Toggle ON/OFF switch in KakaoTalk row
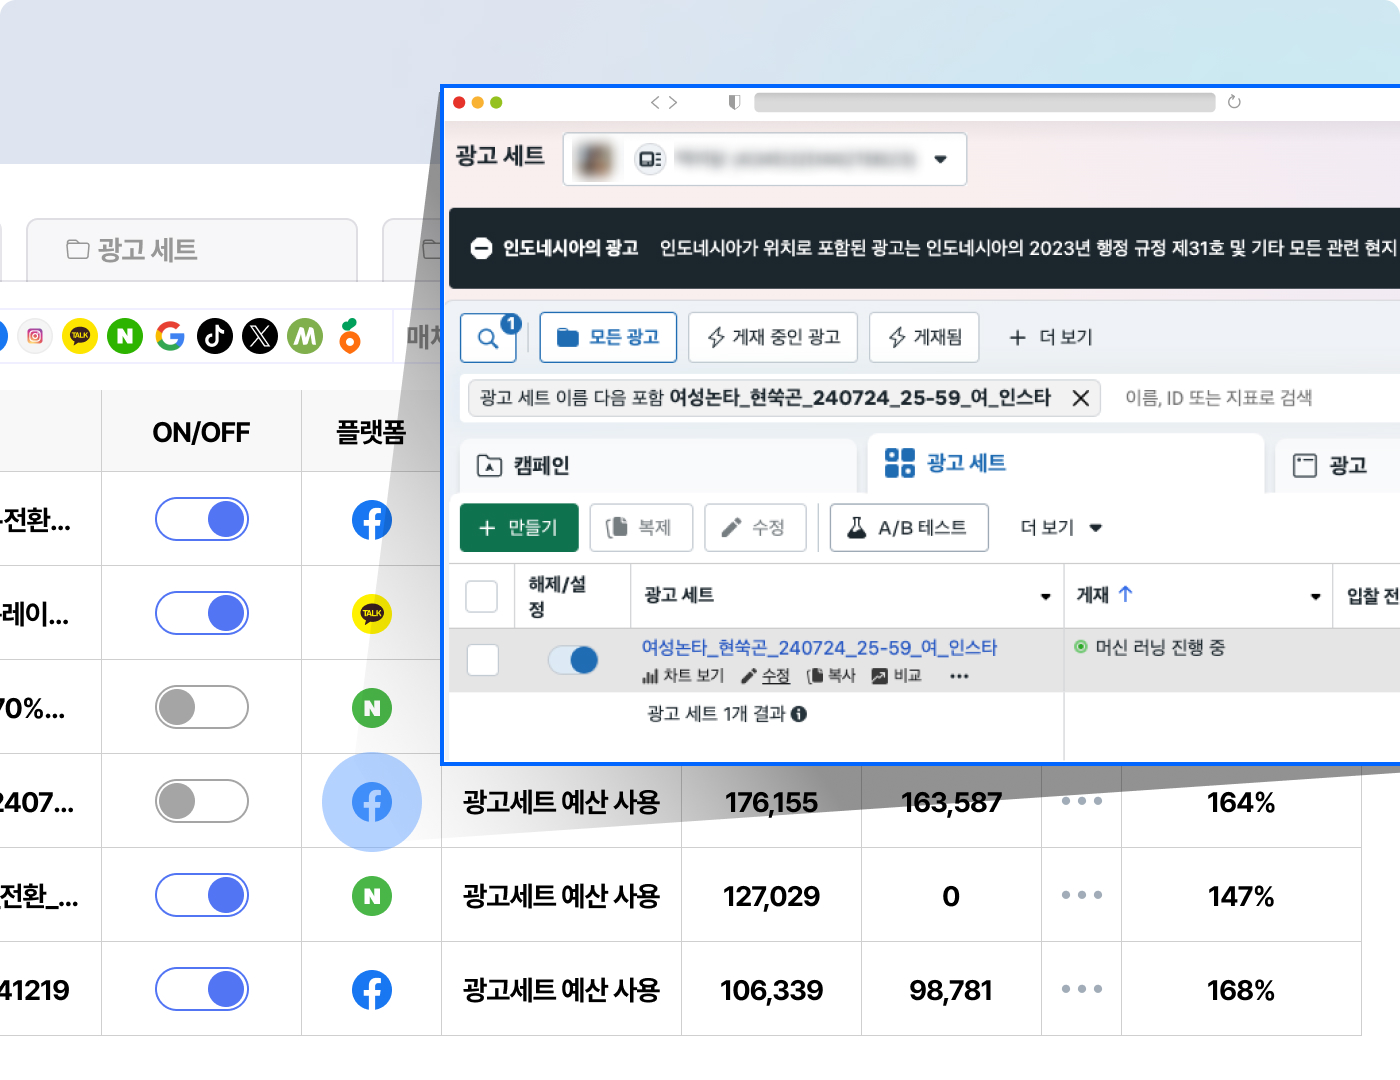 click(202, 613)
